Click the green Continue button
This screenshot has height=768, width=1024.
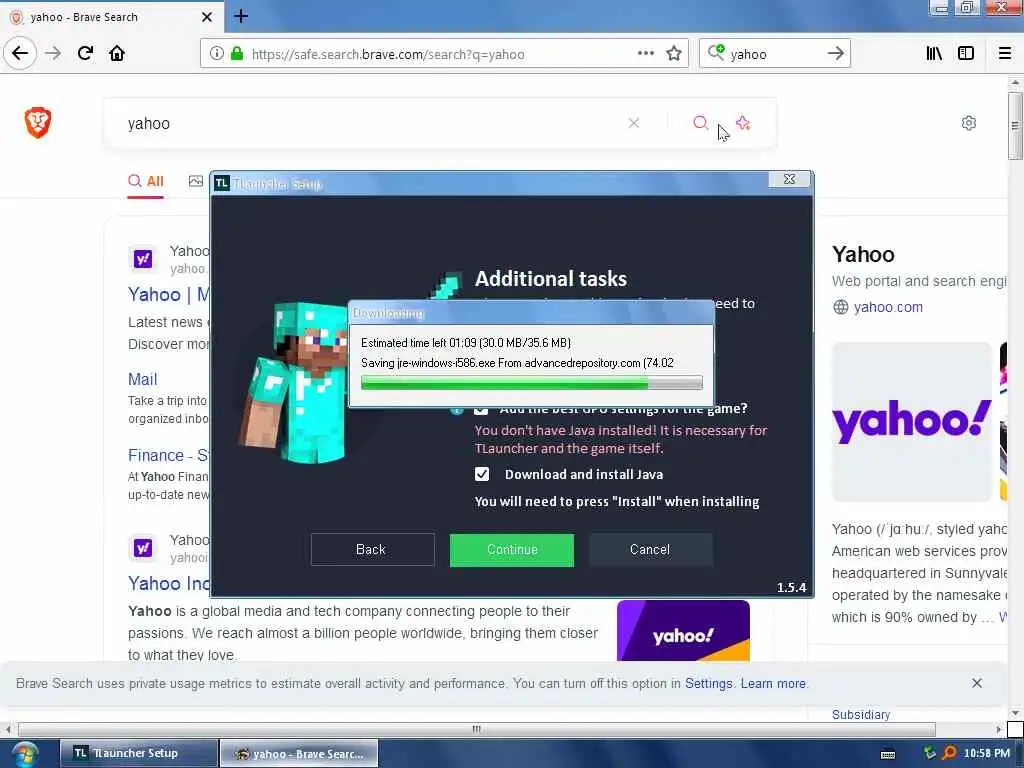click(x=511, y=550)
